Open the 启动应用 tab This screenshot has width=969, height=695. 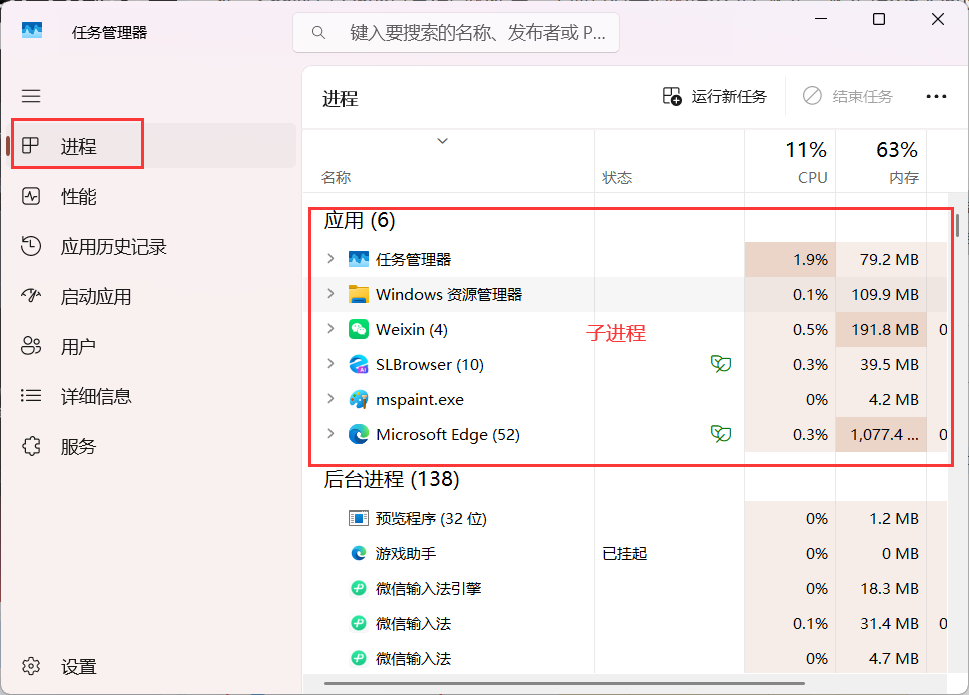(151, 297)
